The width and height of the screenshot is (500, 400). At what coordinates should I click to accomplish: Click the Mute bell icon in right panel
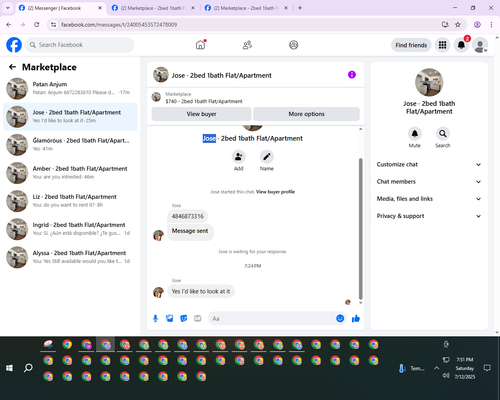(415, 134)
